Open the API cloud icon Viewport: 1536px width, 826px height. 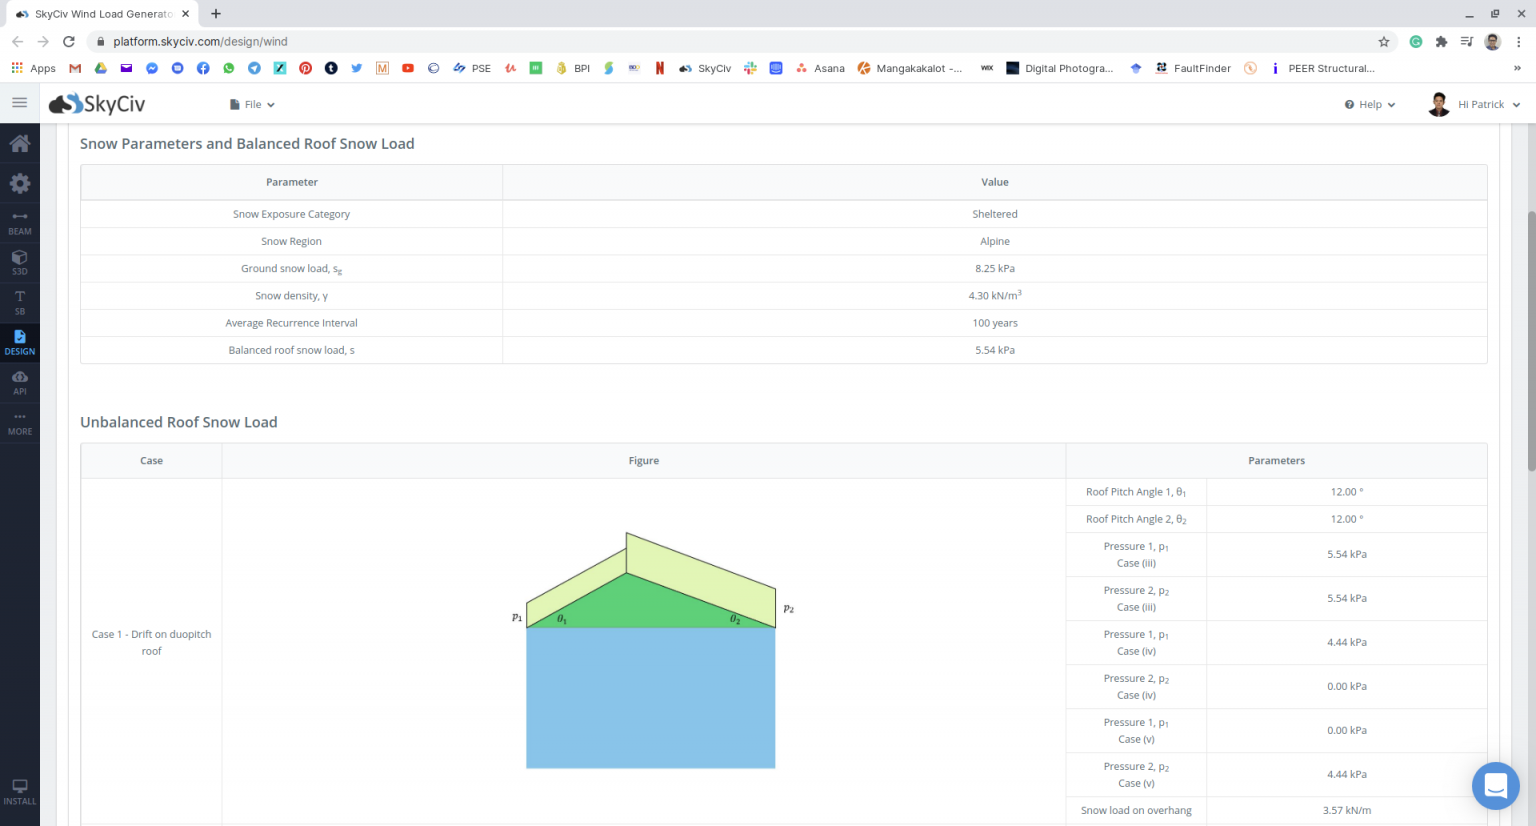click(20, 383)
